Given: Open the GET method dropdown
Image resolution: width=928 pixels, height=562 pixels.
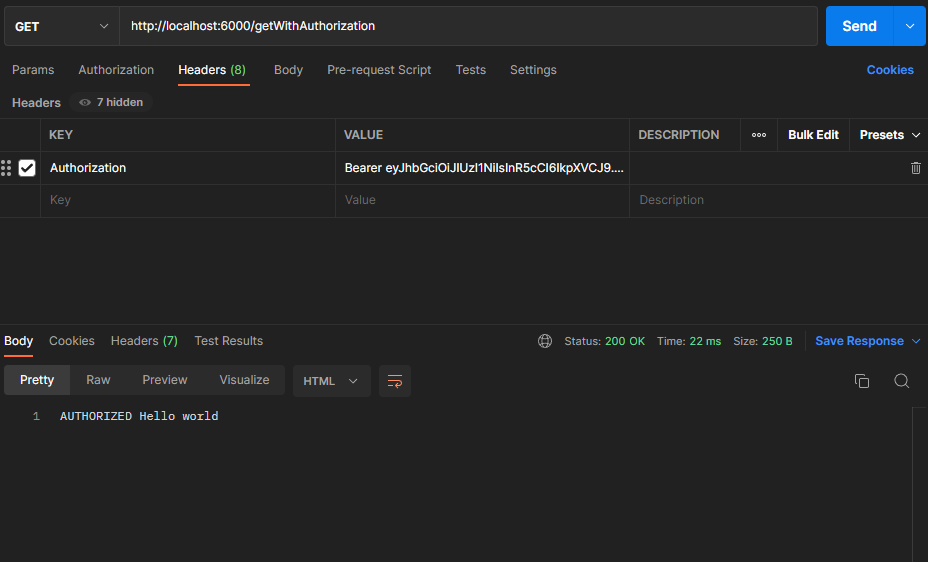Looking at the screenshot, I should click(62, 27).
